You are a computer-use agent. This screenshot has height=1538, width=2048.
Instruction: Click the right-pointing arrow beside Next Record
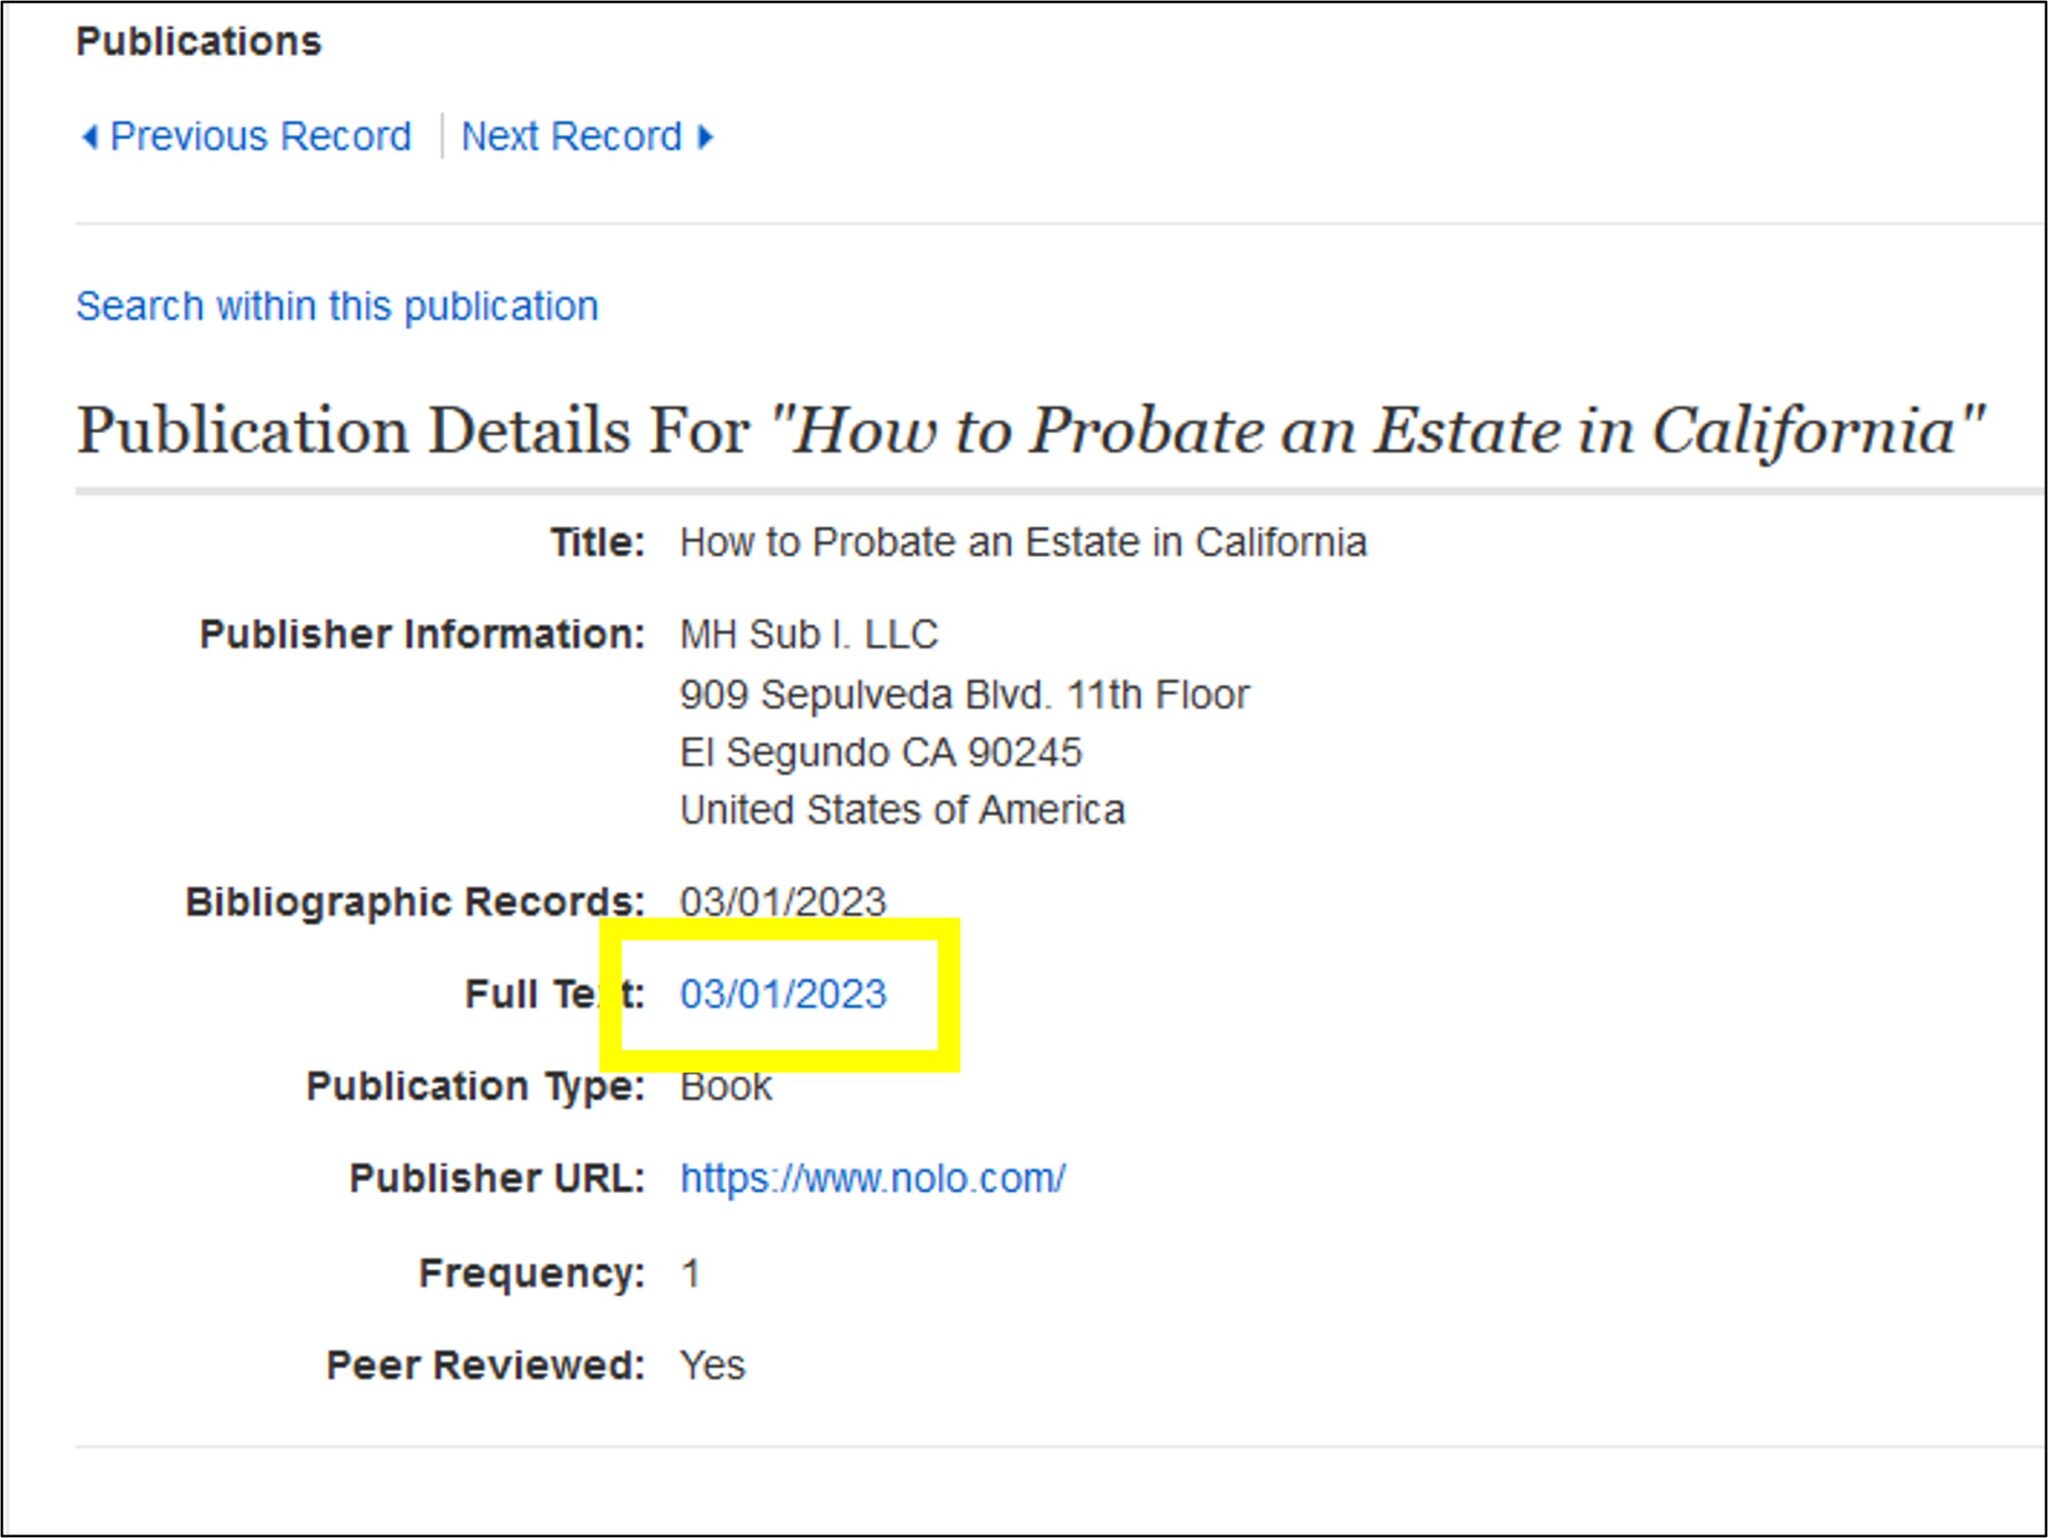point(708,136)
